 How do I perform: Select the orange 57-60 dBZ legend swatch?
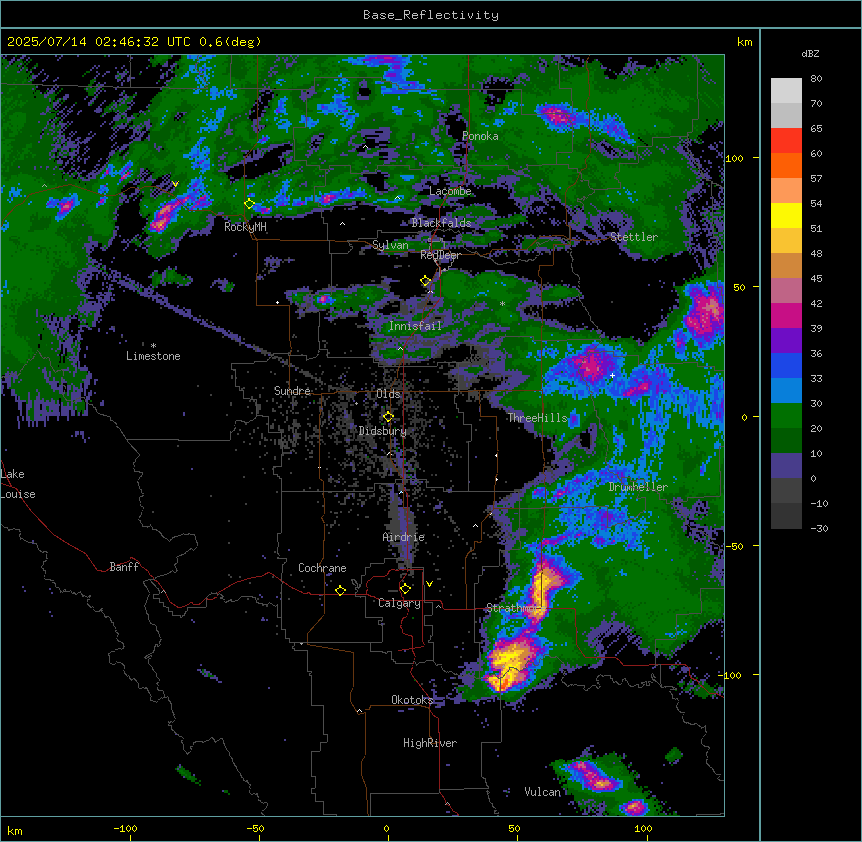(786, 165)
